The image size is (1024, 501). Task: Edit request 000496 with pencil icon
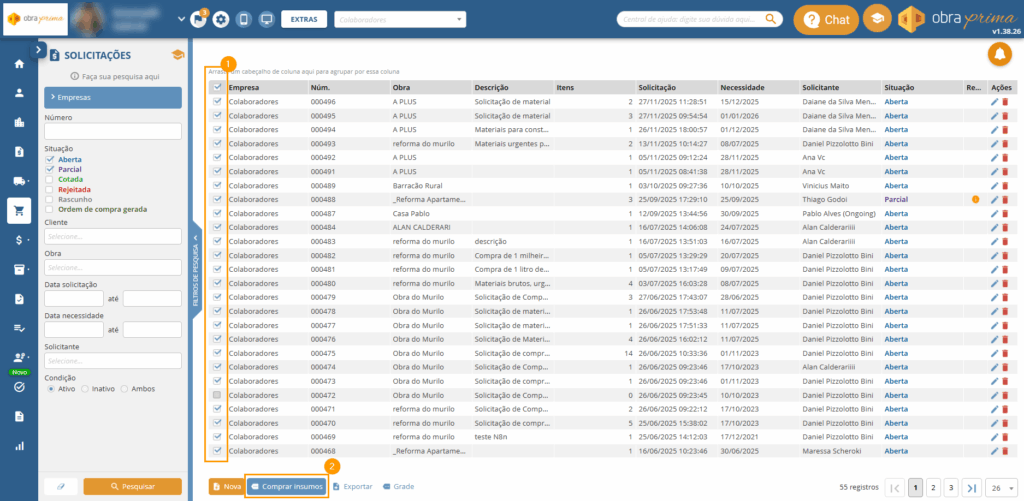point(994,102)
